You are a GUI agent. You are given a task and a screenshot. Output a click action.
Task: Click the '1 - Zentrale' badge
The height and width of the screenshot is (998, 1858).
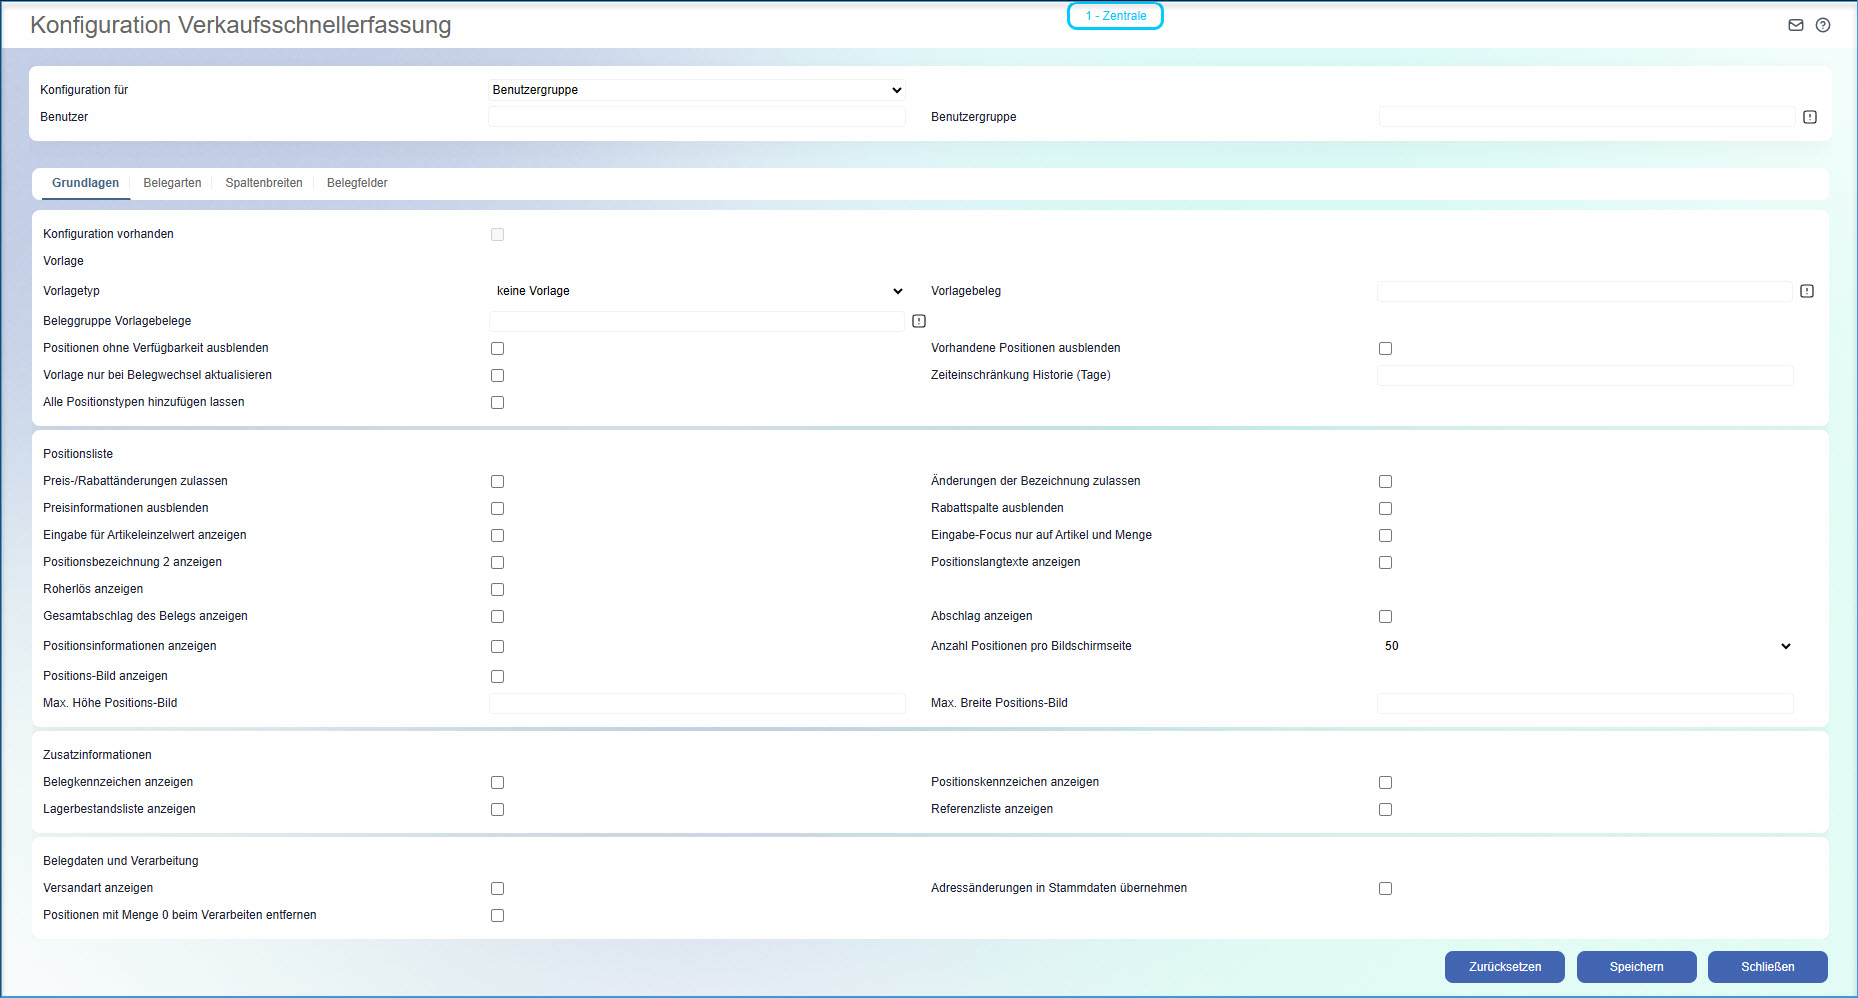(1115, 16)
